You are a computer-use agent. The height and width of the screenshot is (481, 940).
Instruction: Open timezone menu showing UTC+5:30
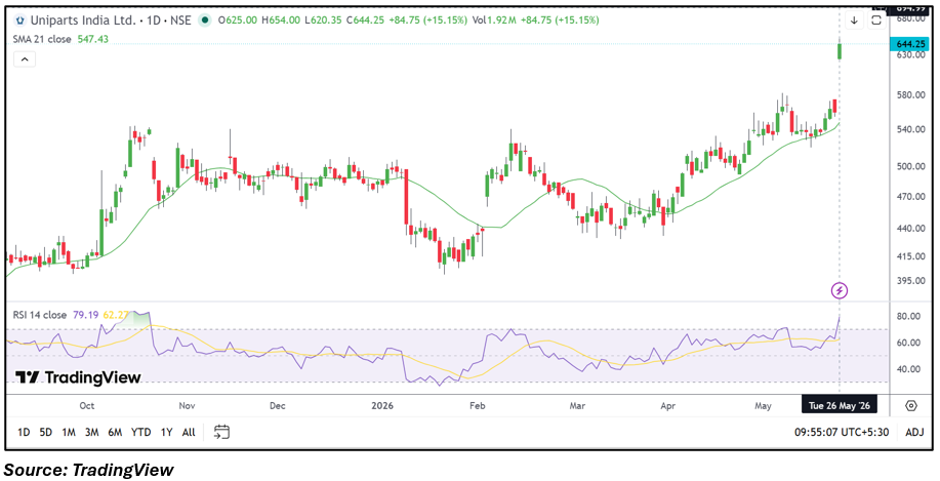pyautogui.click(x=842, y=432)
